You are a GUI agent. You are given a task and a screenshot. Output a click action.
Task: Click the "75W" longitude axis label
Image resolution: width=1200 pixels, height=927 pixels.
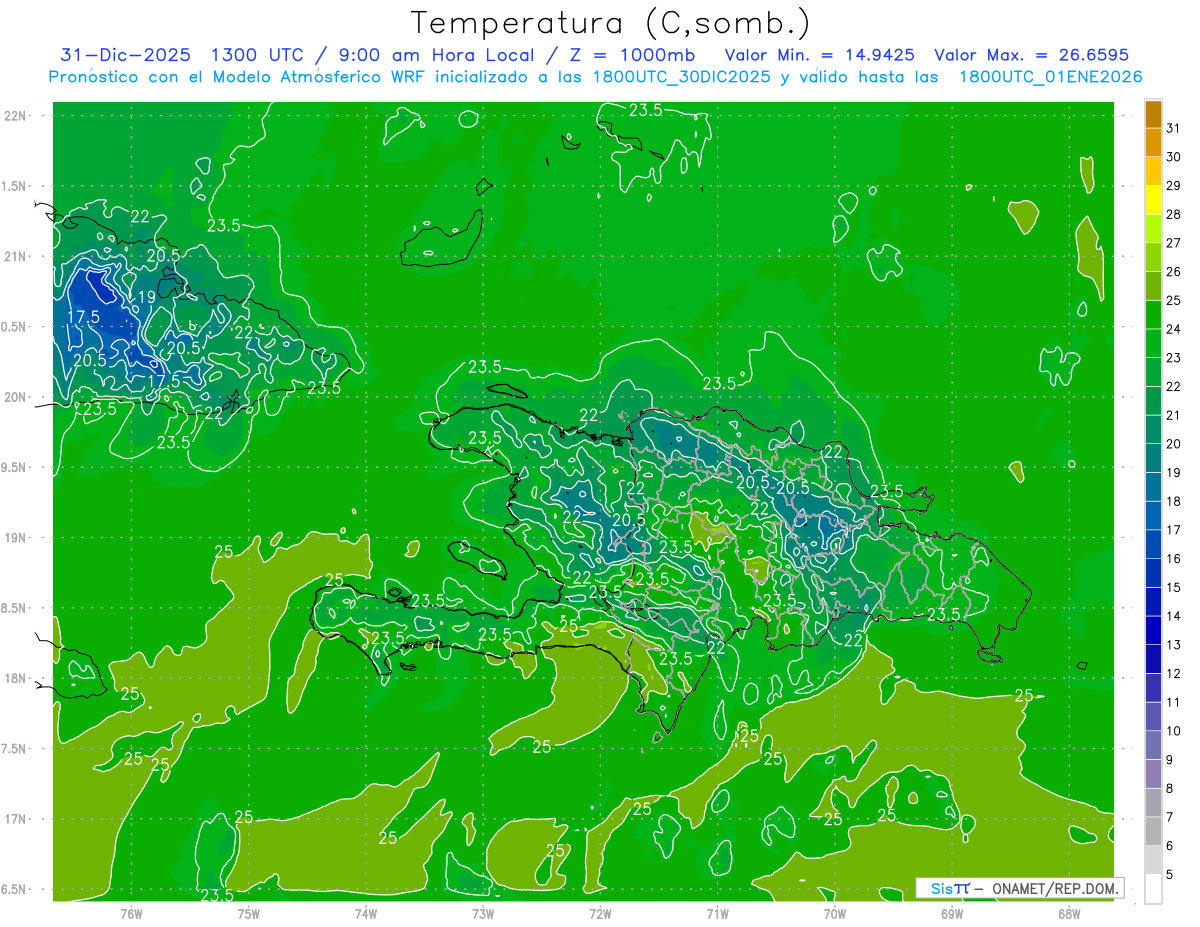(249, 913)
